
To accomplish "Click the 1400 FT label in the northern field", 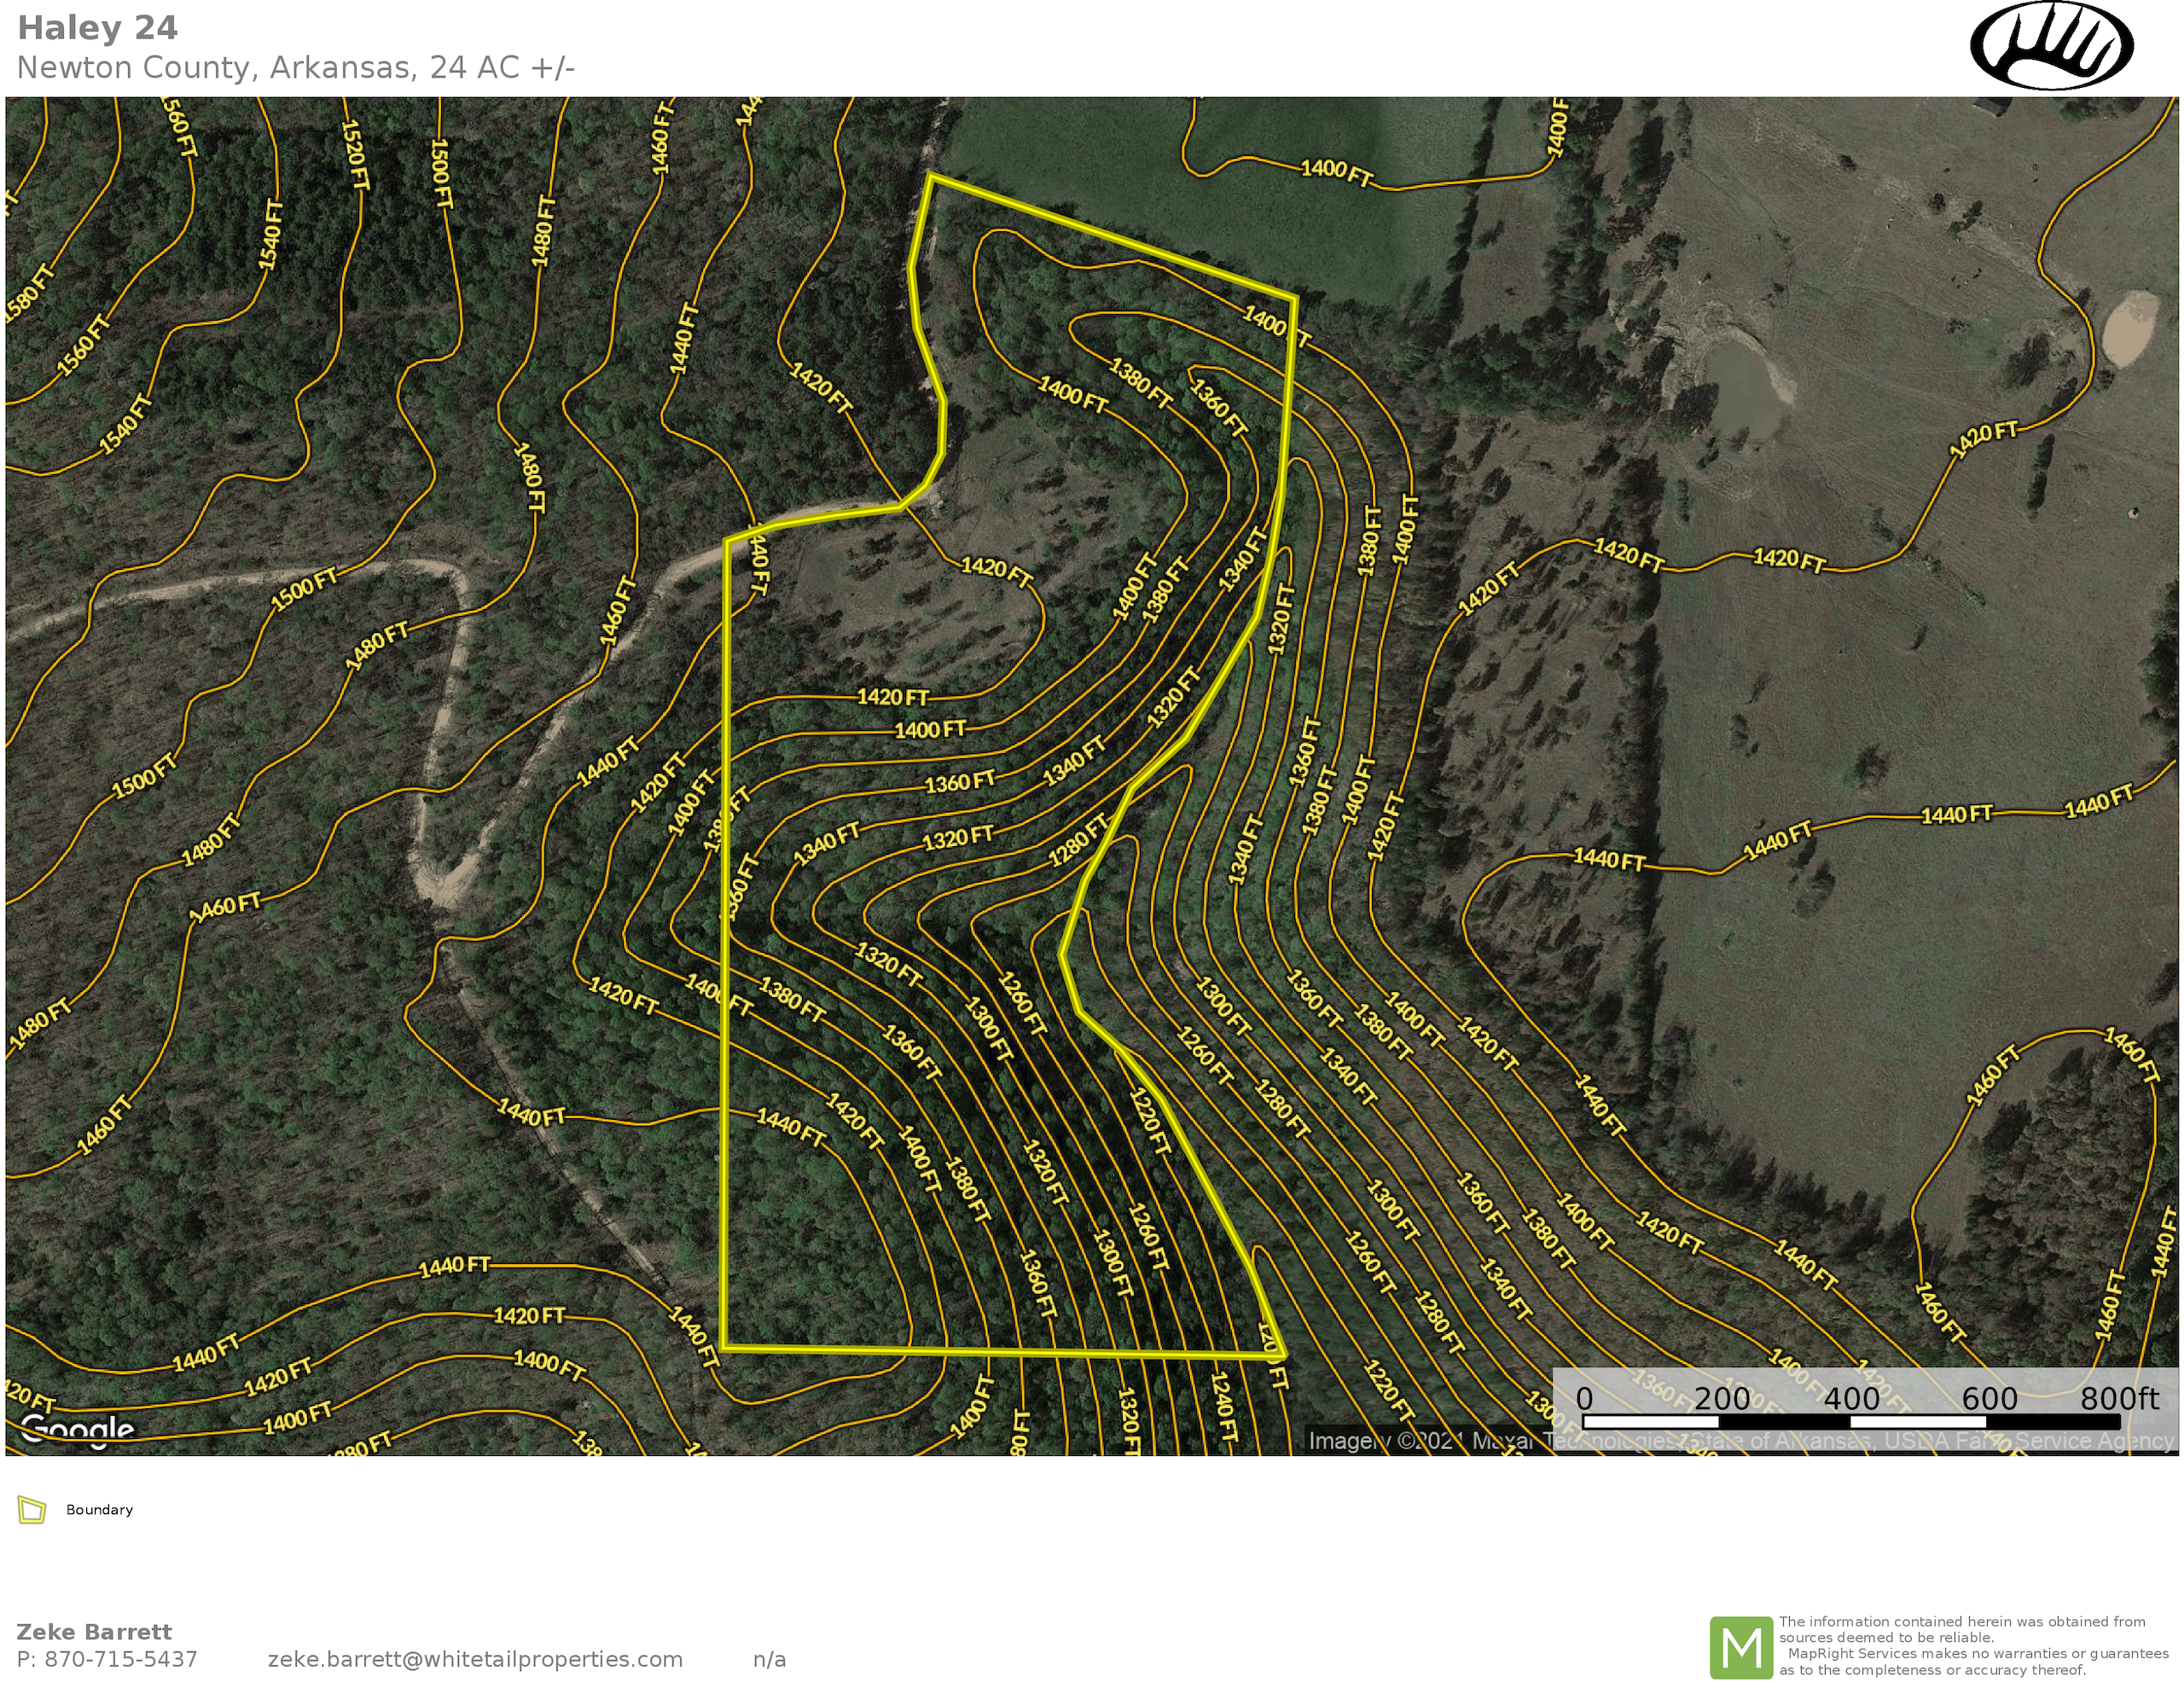I will click(1336, 172).
